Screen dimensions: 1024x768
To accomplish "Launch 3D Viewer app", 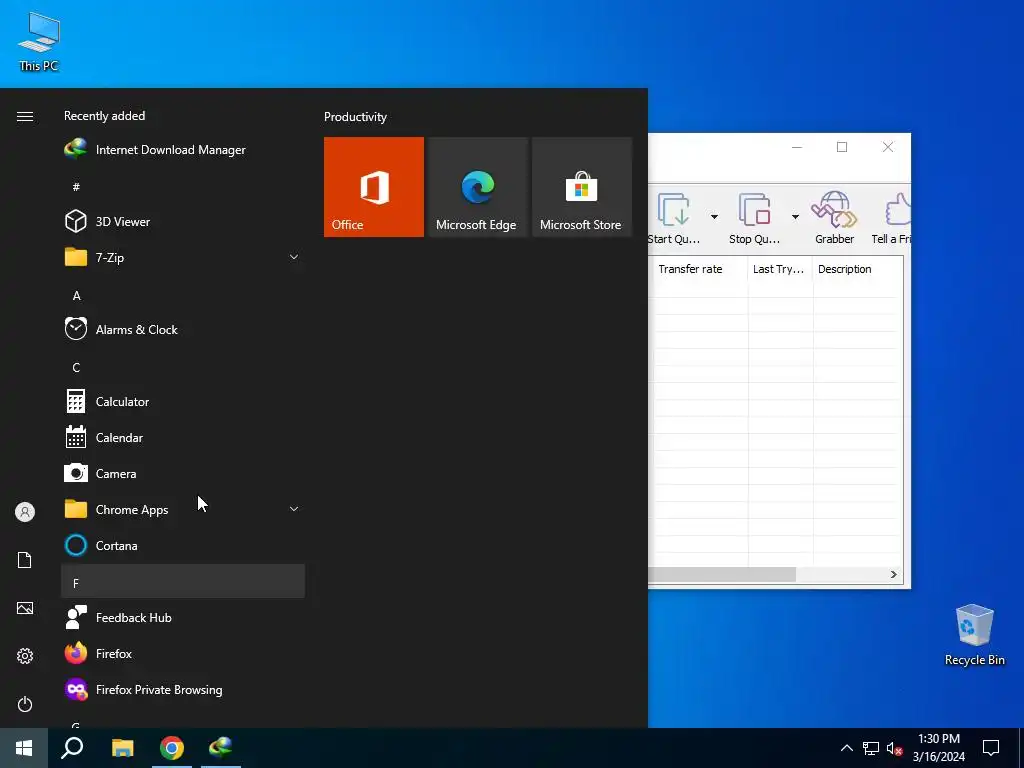I will [183, 221].
